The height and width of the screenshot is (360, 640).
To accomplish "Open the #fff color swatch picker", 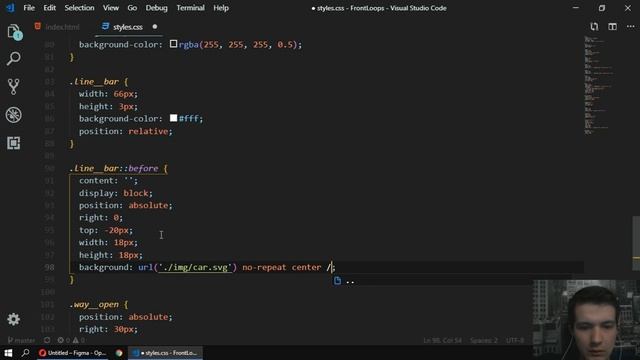I will coord(173,118).
